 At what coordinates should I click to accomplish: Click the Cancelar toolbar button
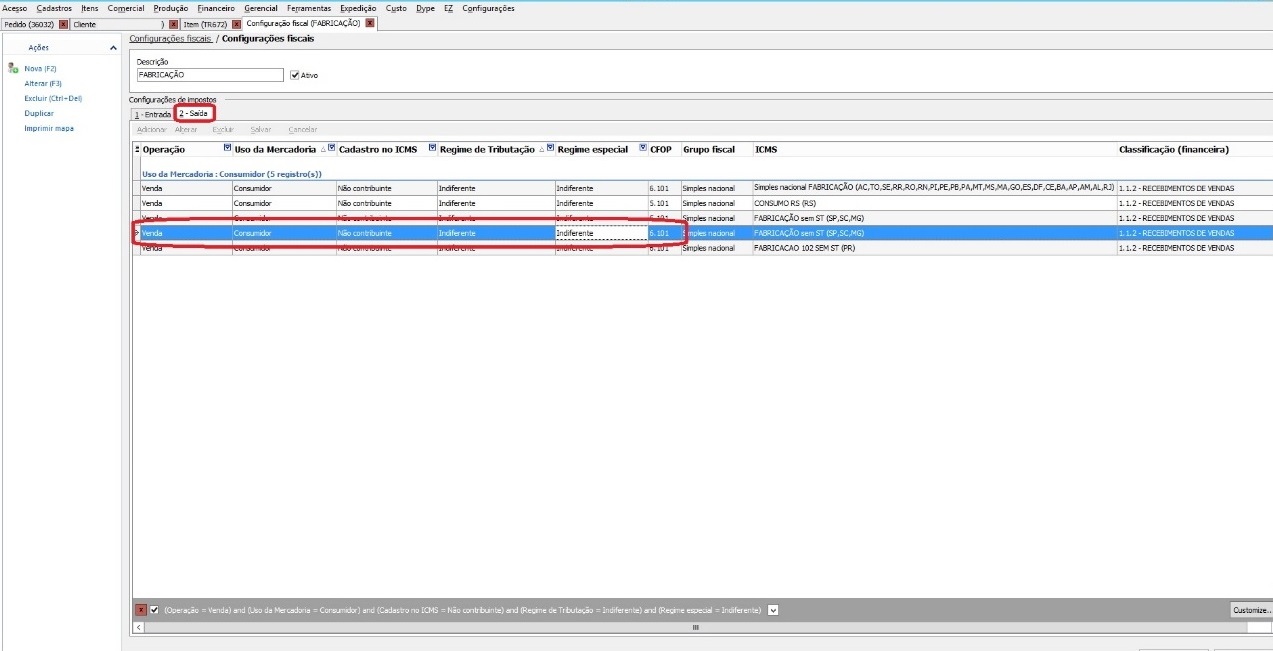tap(303, 130)
